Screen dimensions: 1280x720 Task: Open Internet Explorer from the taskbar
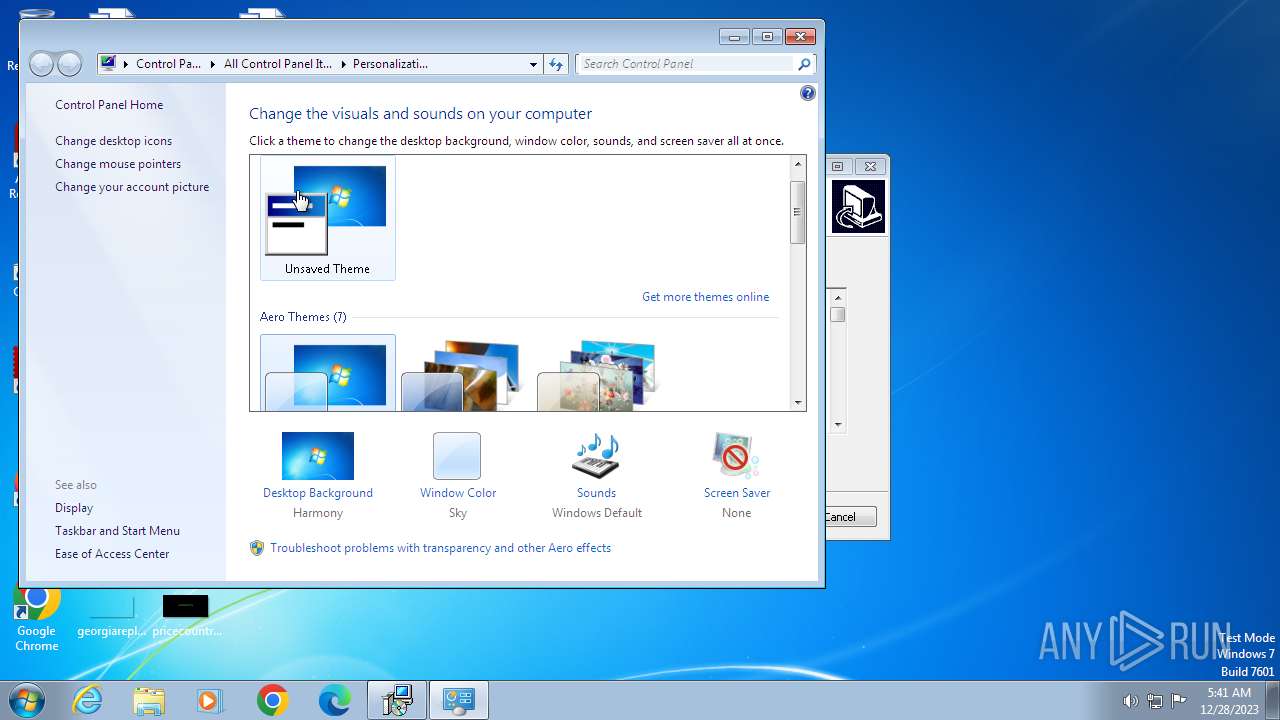88,700
